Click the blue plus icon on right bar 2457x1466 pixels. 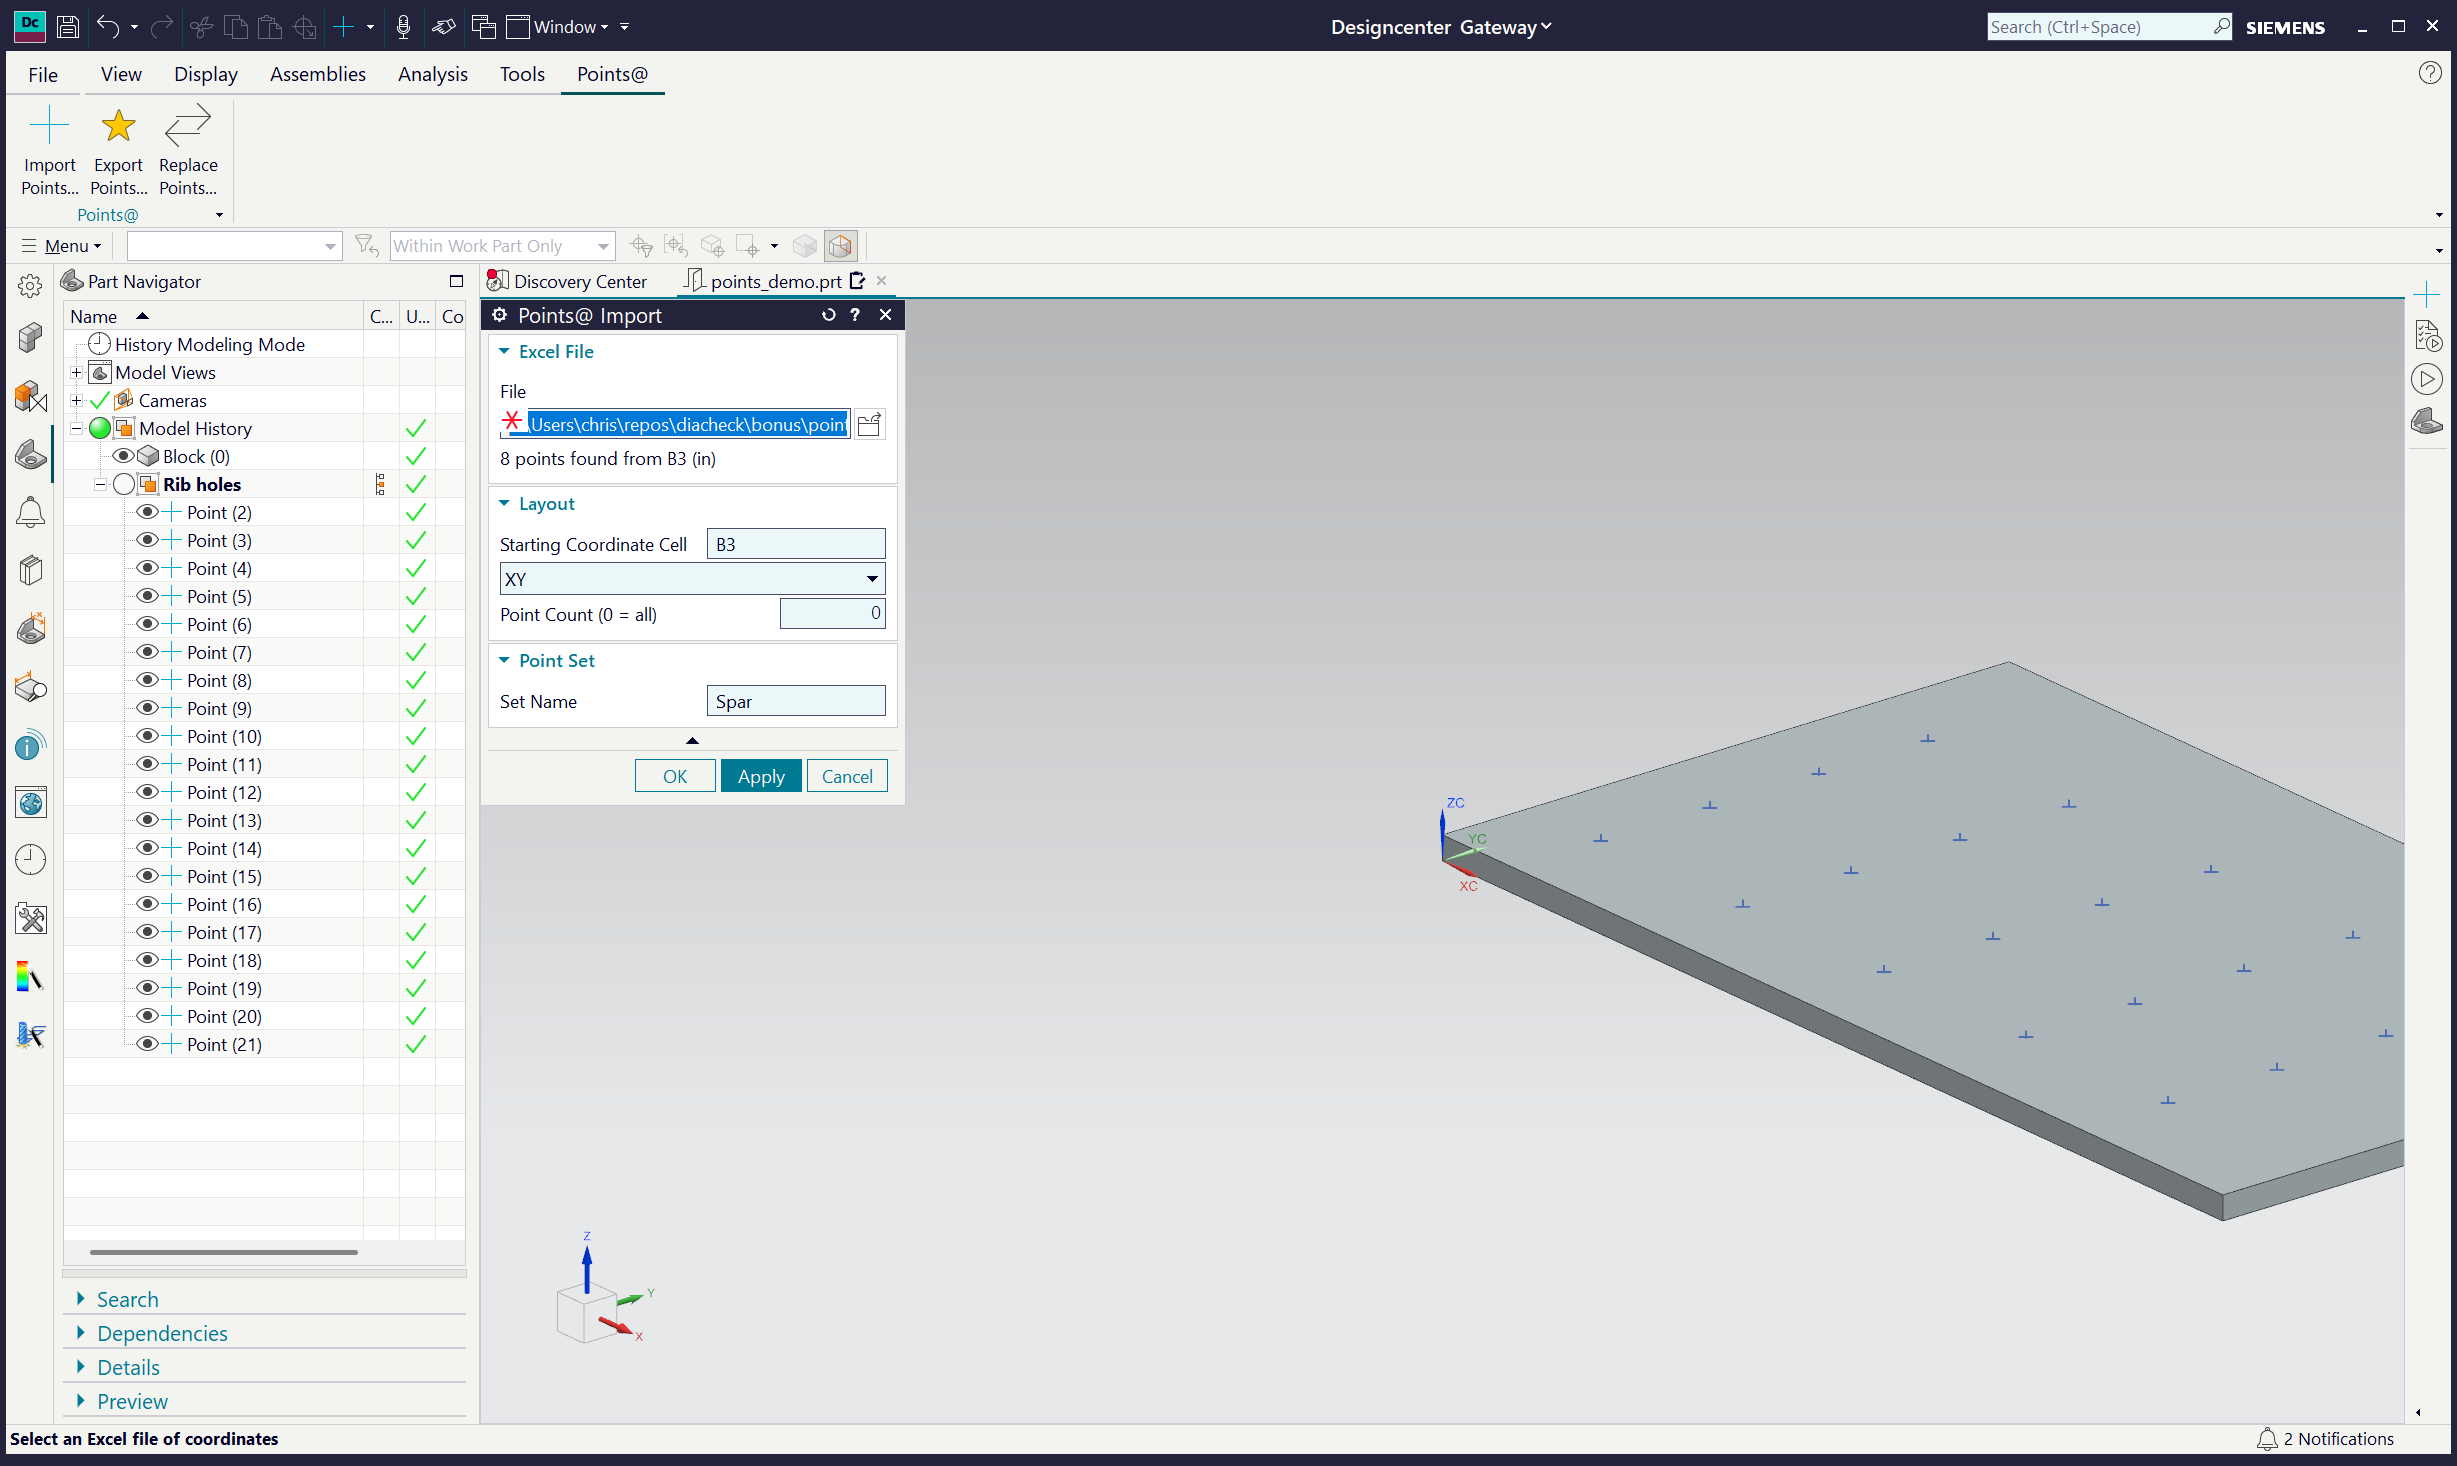2427,294
